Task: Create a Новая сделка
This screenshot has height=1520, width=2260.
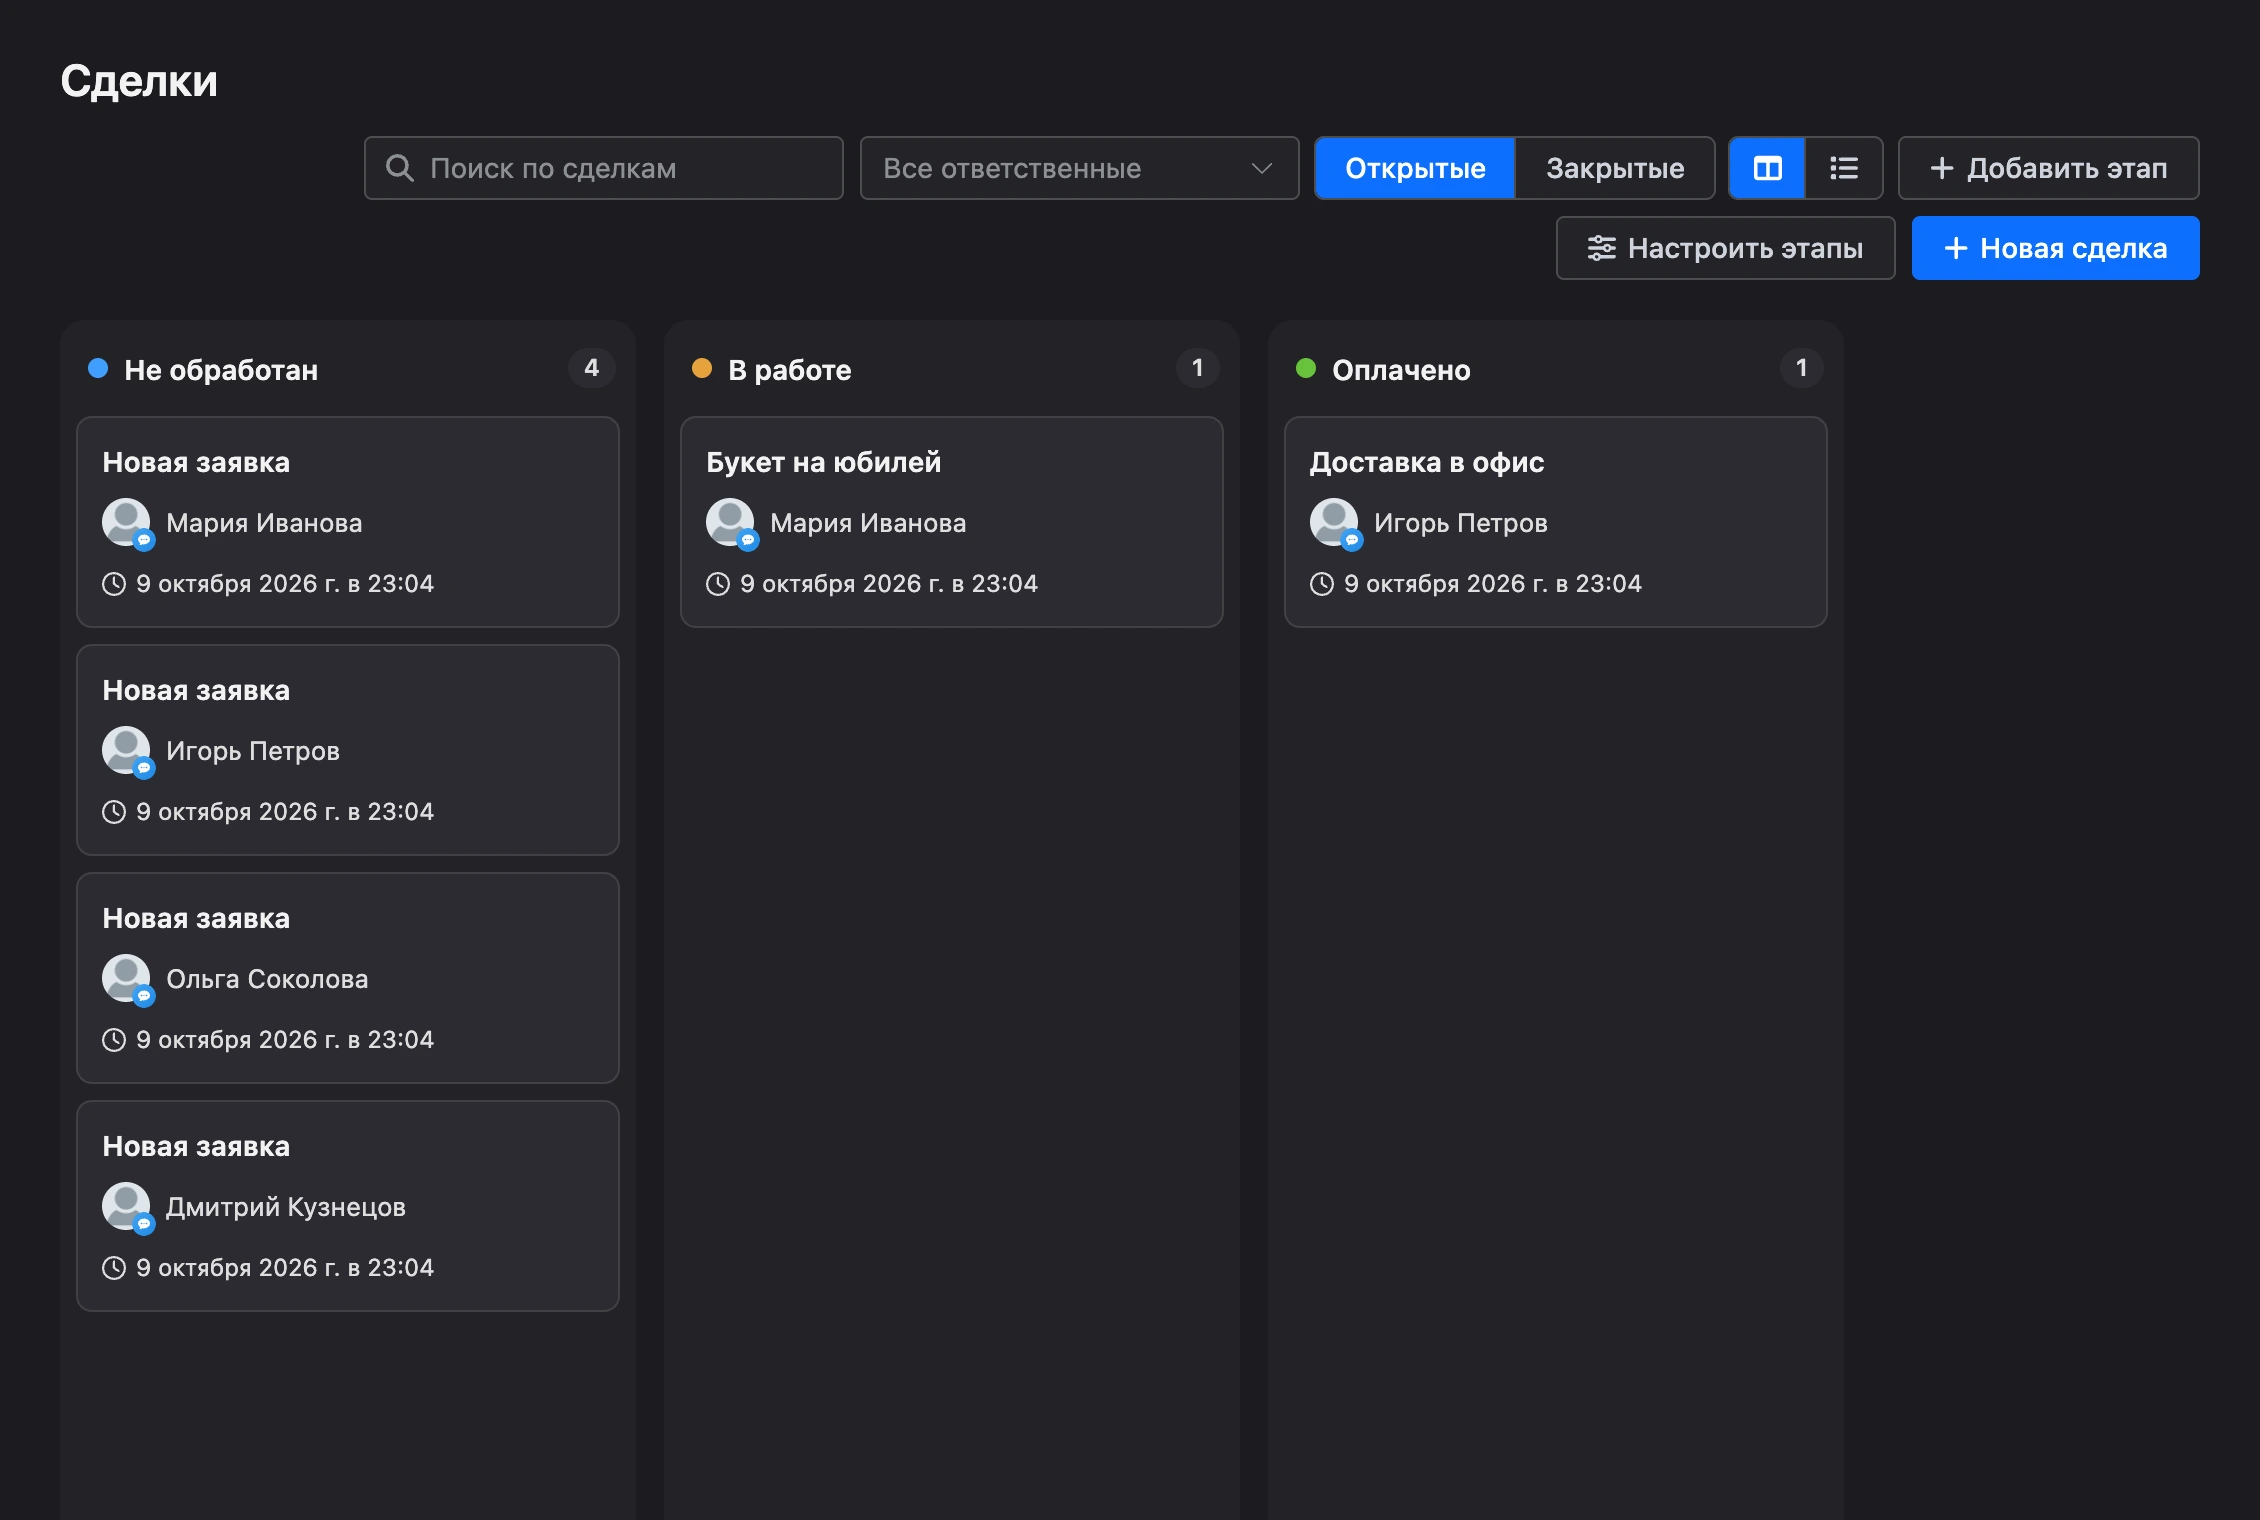Action: 2055,248
